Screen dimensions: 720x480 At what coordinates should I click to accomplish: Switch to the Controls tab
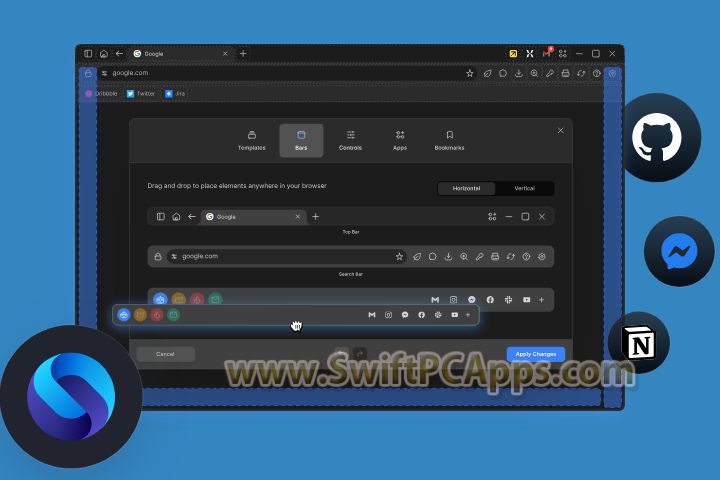click(350, 141)
